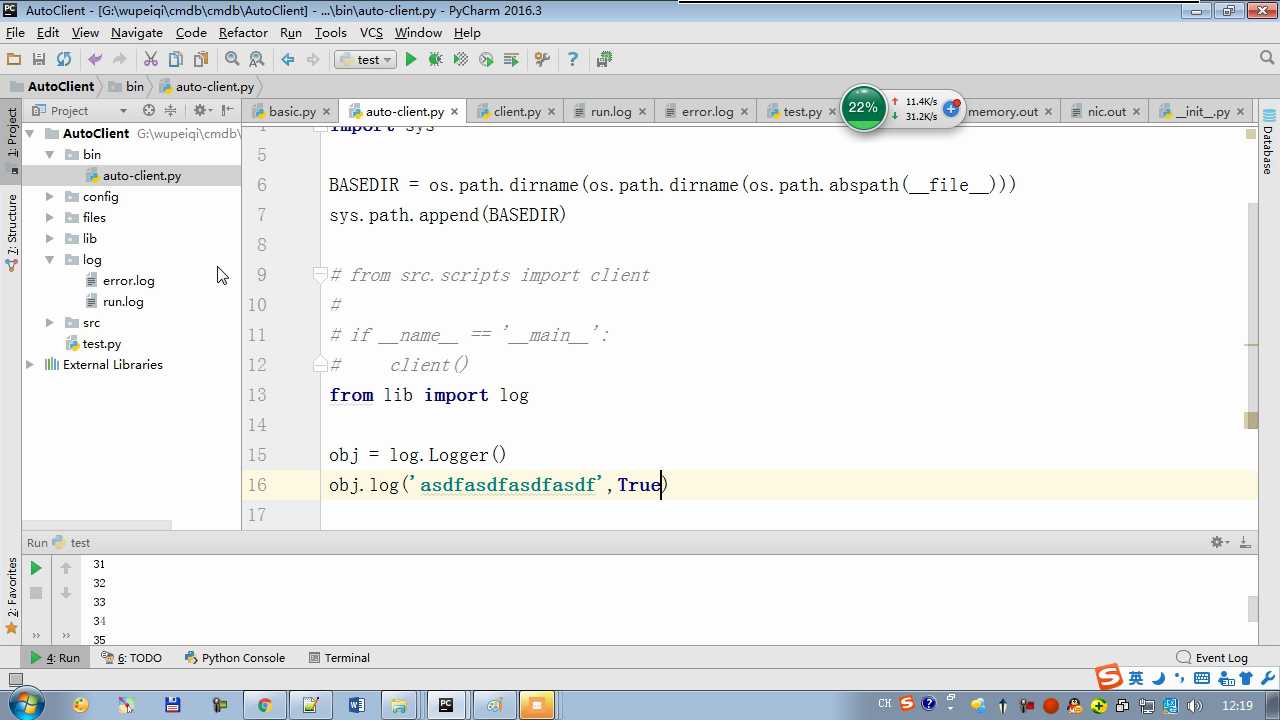1280x720 pixels.
Task: Switch to the nic.out tab
Action: tap(1106, 112)
